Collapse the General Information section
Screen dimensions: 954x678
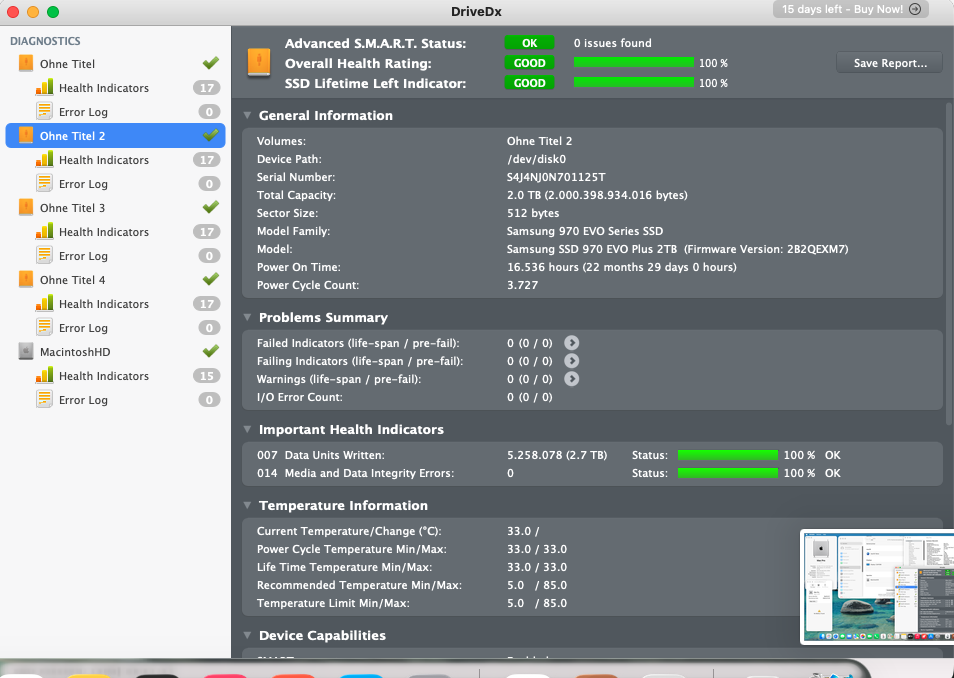(247, 115)
